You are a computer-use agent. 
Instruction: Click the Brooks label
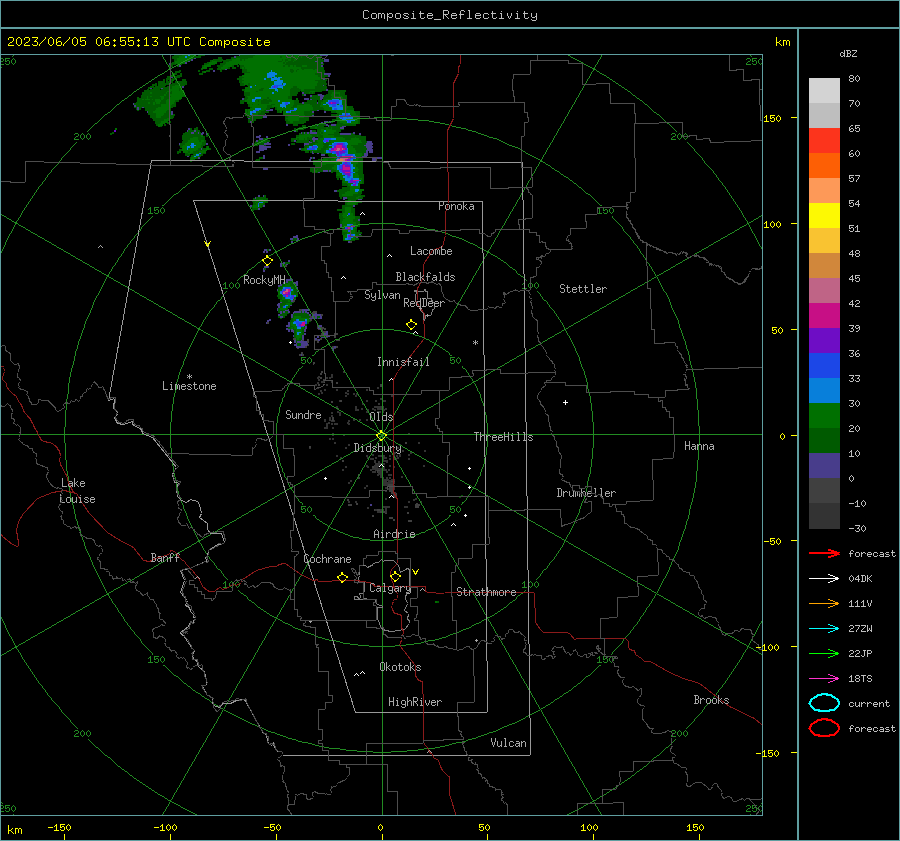click(x=711, y=700)
